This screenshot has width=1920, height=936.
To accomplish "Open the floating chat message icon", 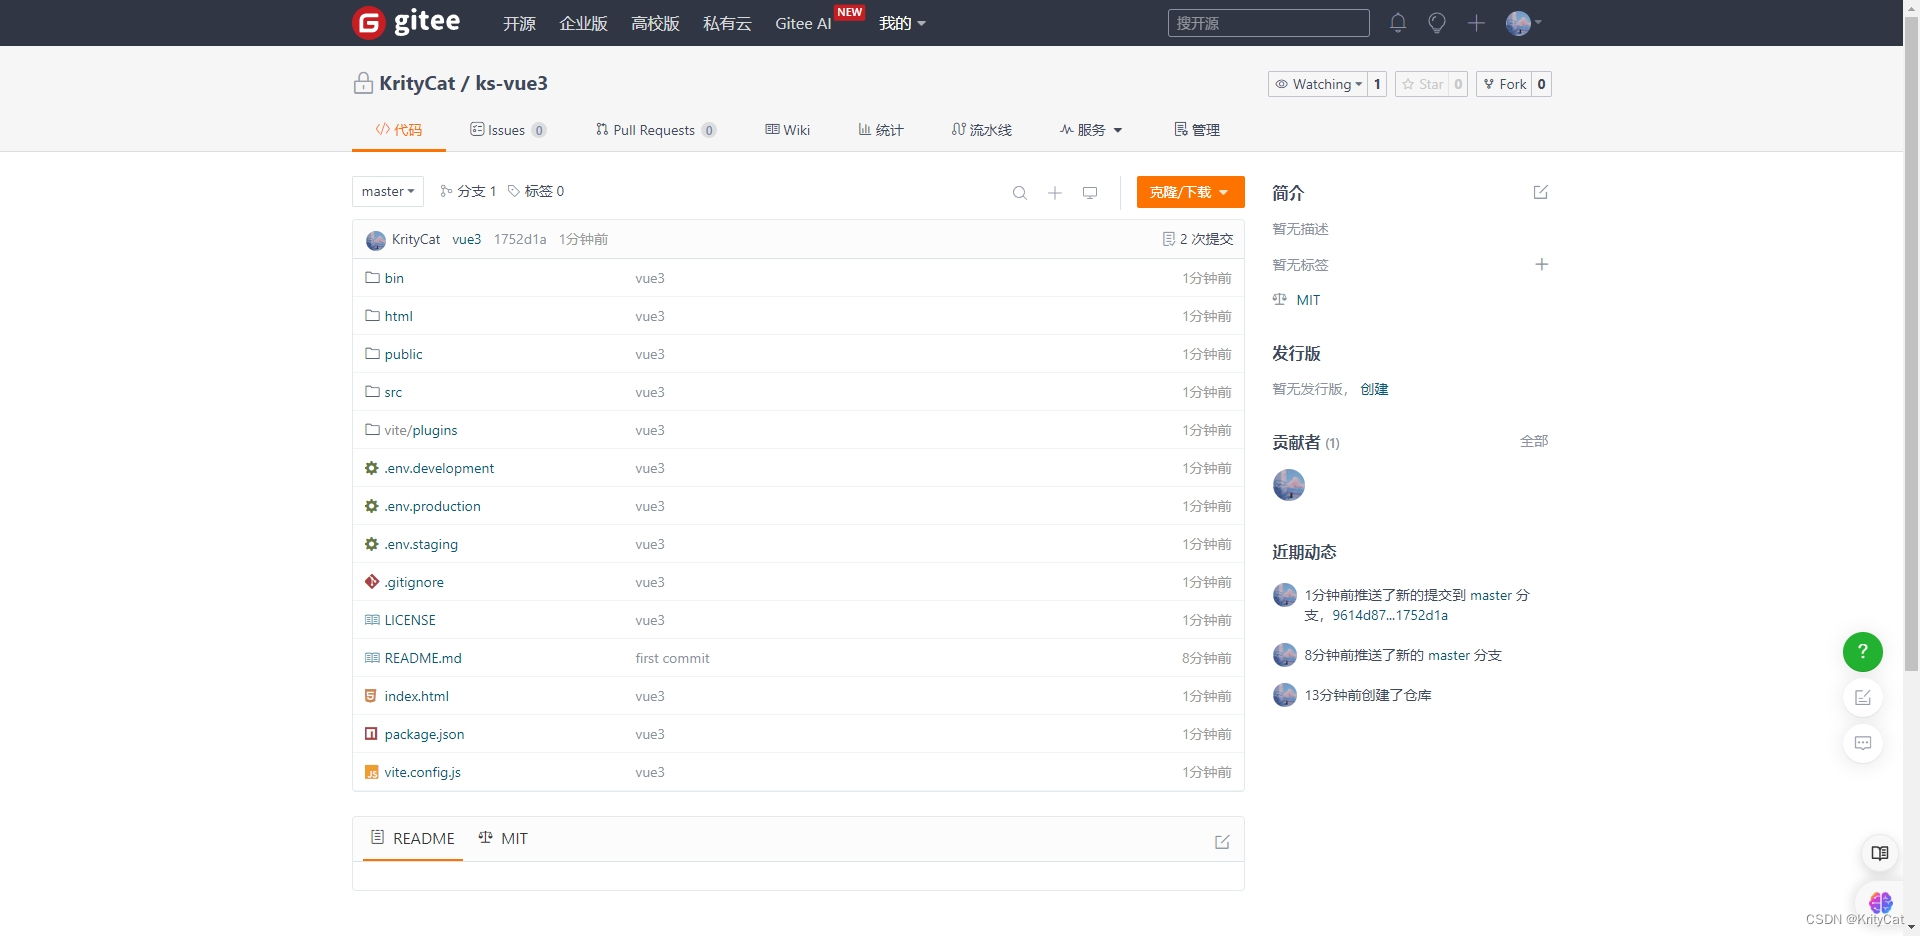I will click(1863, 744).
